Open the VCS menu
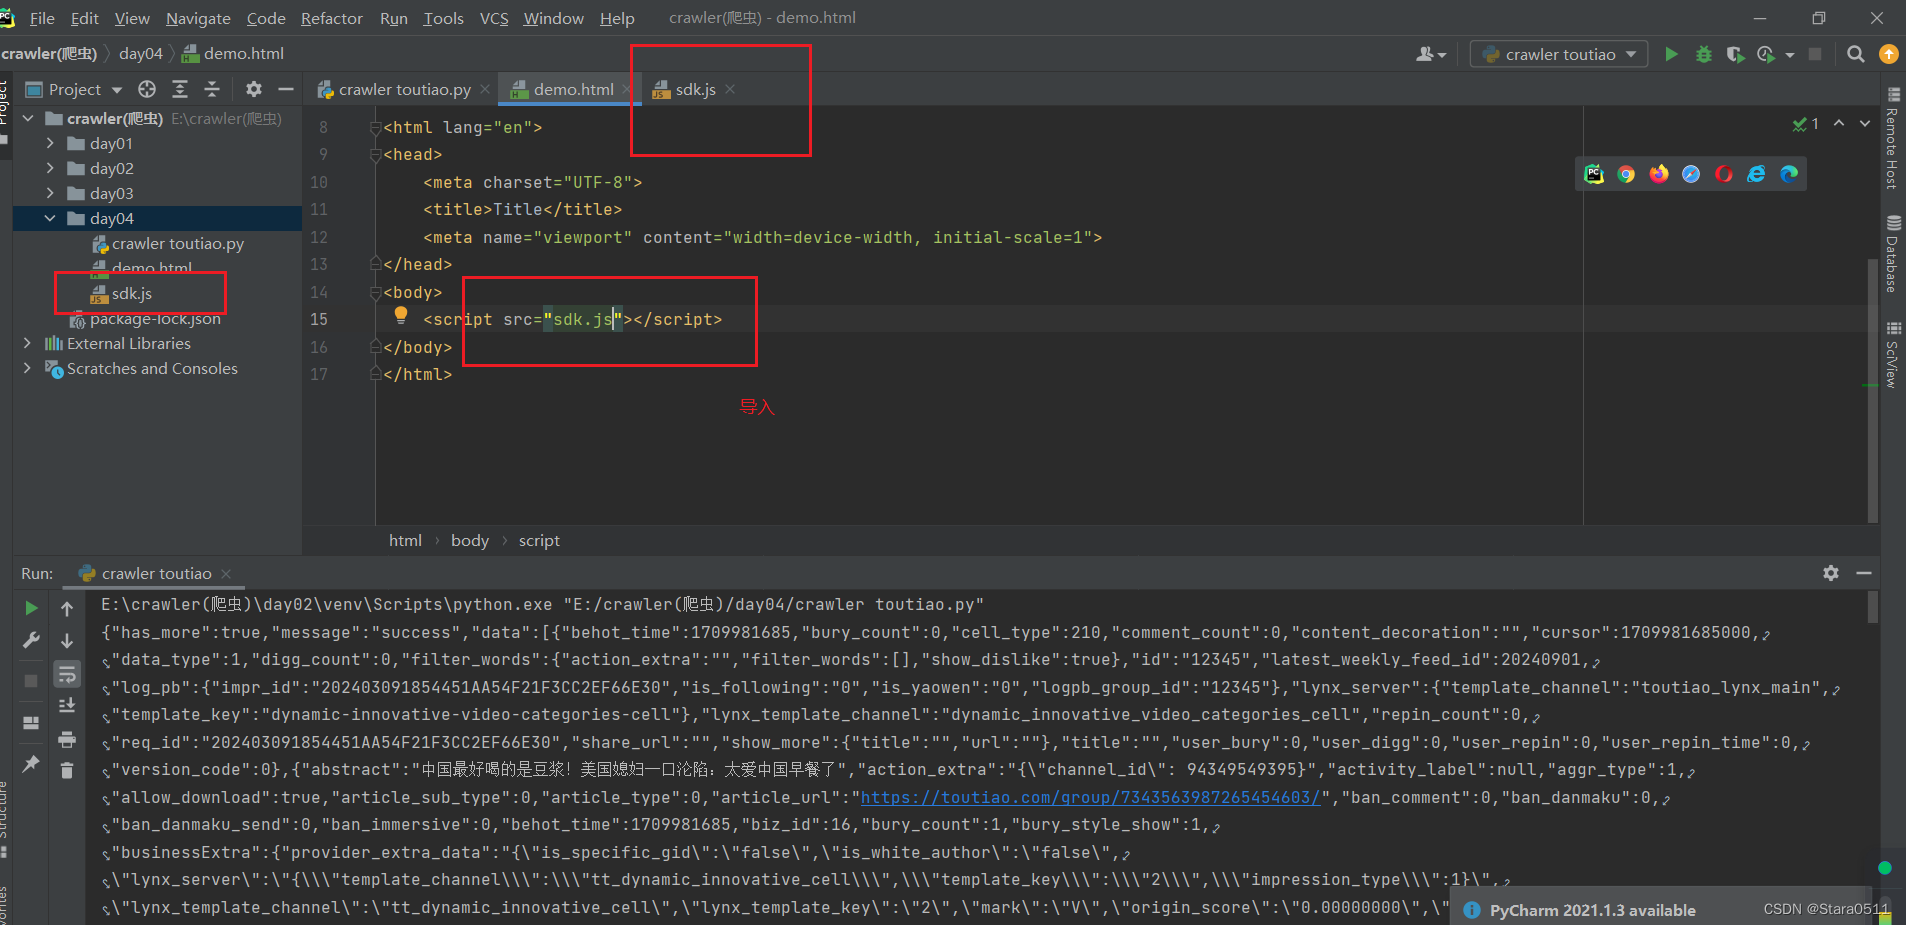Viewport: 1906px width, 925px height. pyautogui.click(x=494, y=18)
